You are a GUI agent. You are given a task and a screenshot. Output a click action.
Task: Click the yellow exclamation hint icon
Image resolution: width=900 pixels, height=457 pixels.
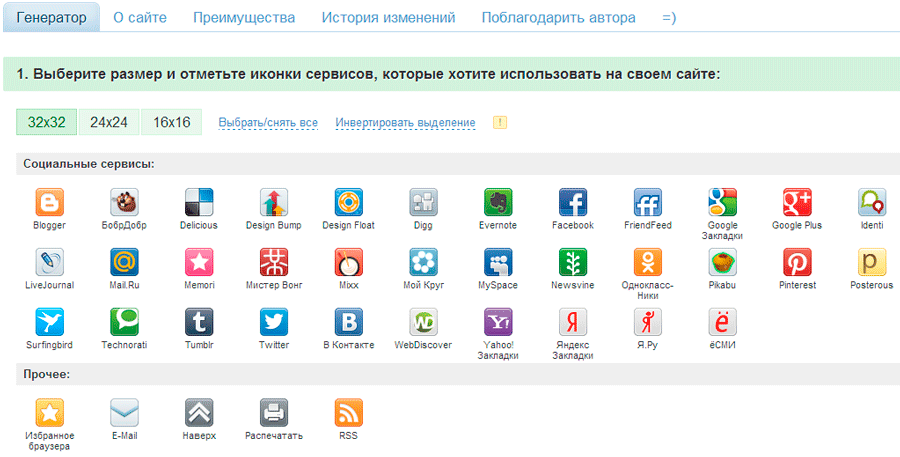point(500,122)
